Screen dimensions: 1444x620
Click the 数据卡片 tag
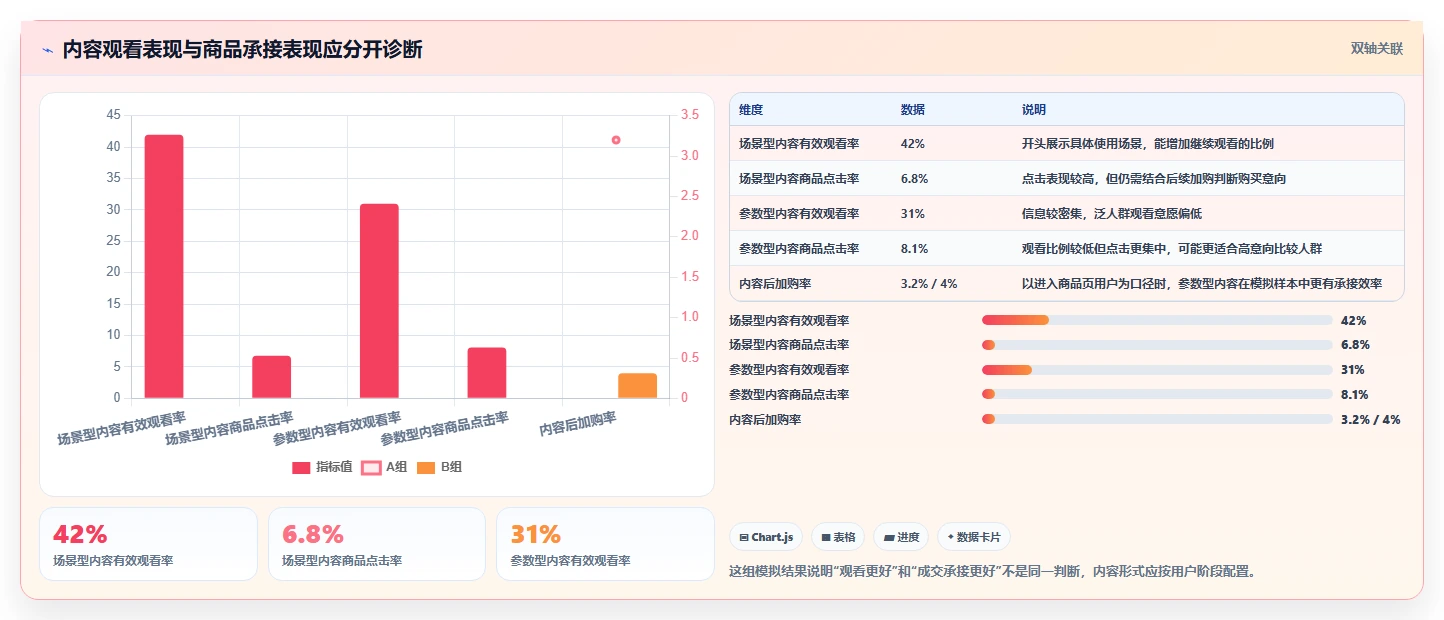tap(974, 537)
